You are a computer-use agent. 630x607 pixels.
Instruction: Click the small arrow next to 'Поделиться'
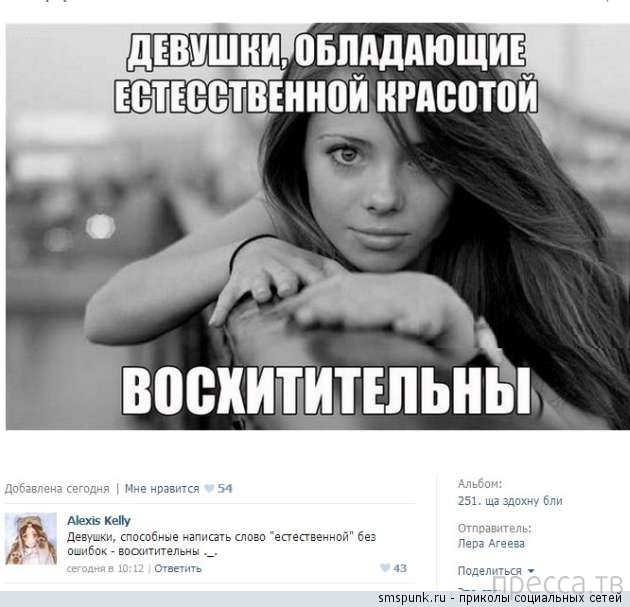[x=531, y=571]
